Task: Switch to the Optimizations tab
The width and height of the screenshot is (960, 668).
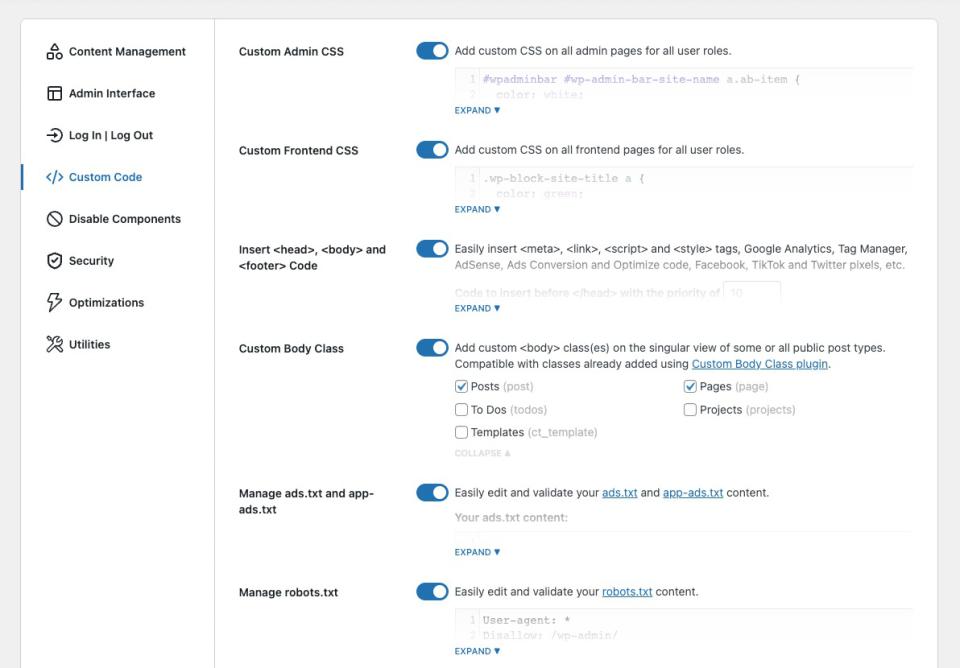Action: pyautogui.click(x=106, y=303)
